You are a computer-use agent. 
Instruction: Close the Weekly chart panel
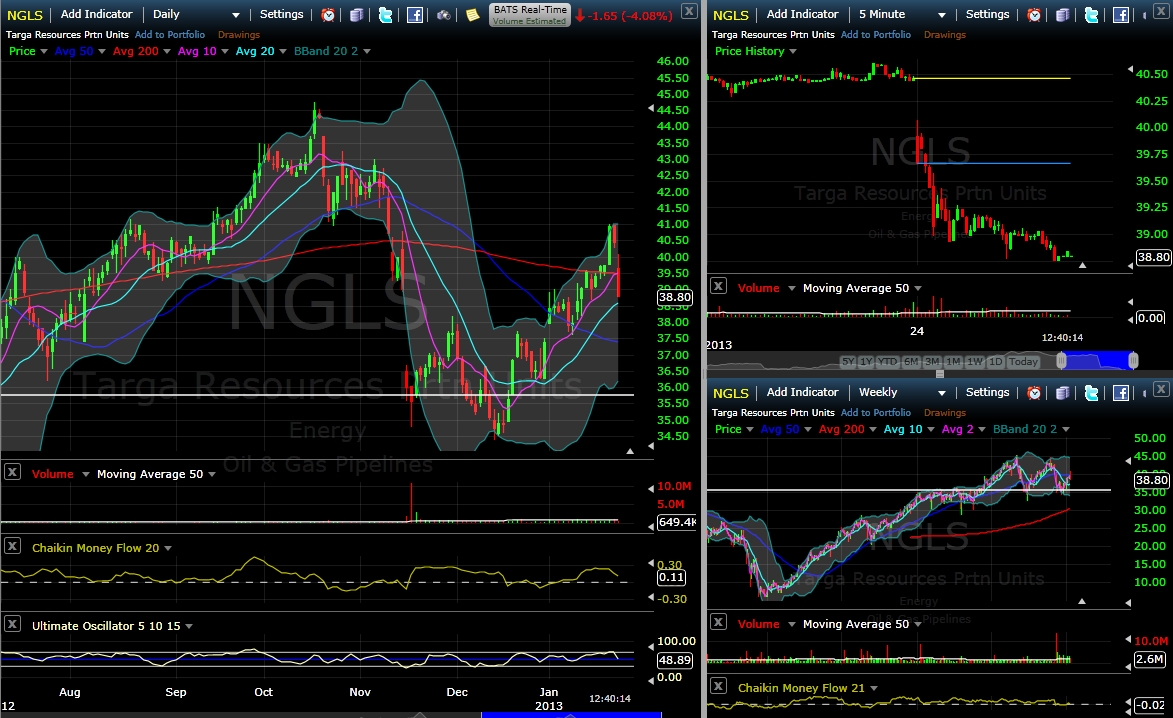coord(1161,390)
